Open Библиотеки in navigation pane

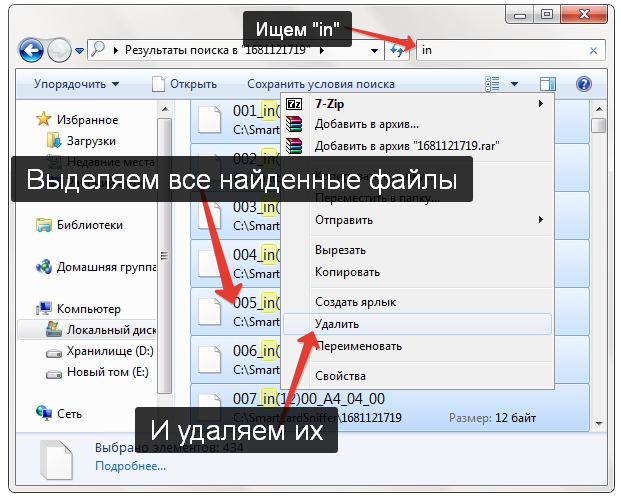click(x=90, y=225)
